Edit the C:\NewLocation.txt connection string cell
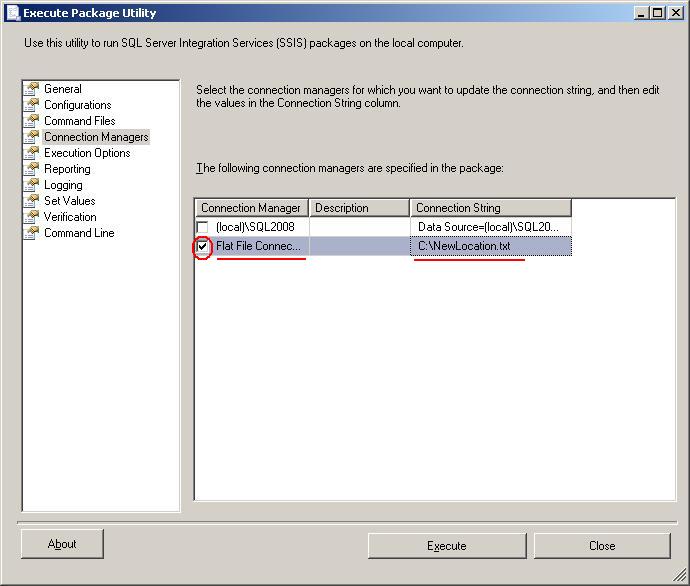 pyautogui.click(x=490, y=246)
